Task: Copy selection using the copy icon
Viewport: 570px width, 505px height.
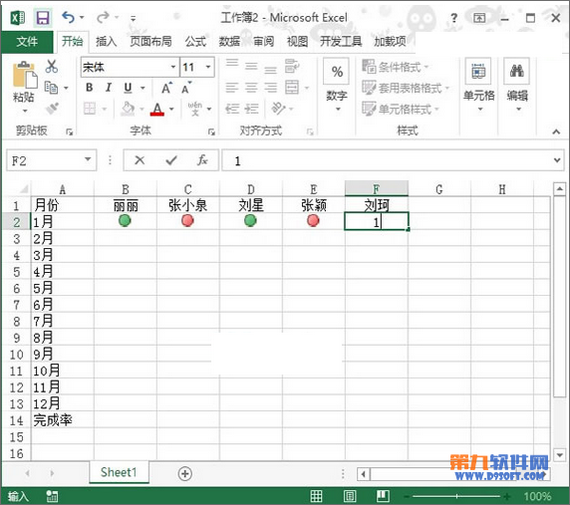Action: [x=51, y=87]
